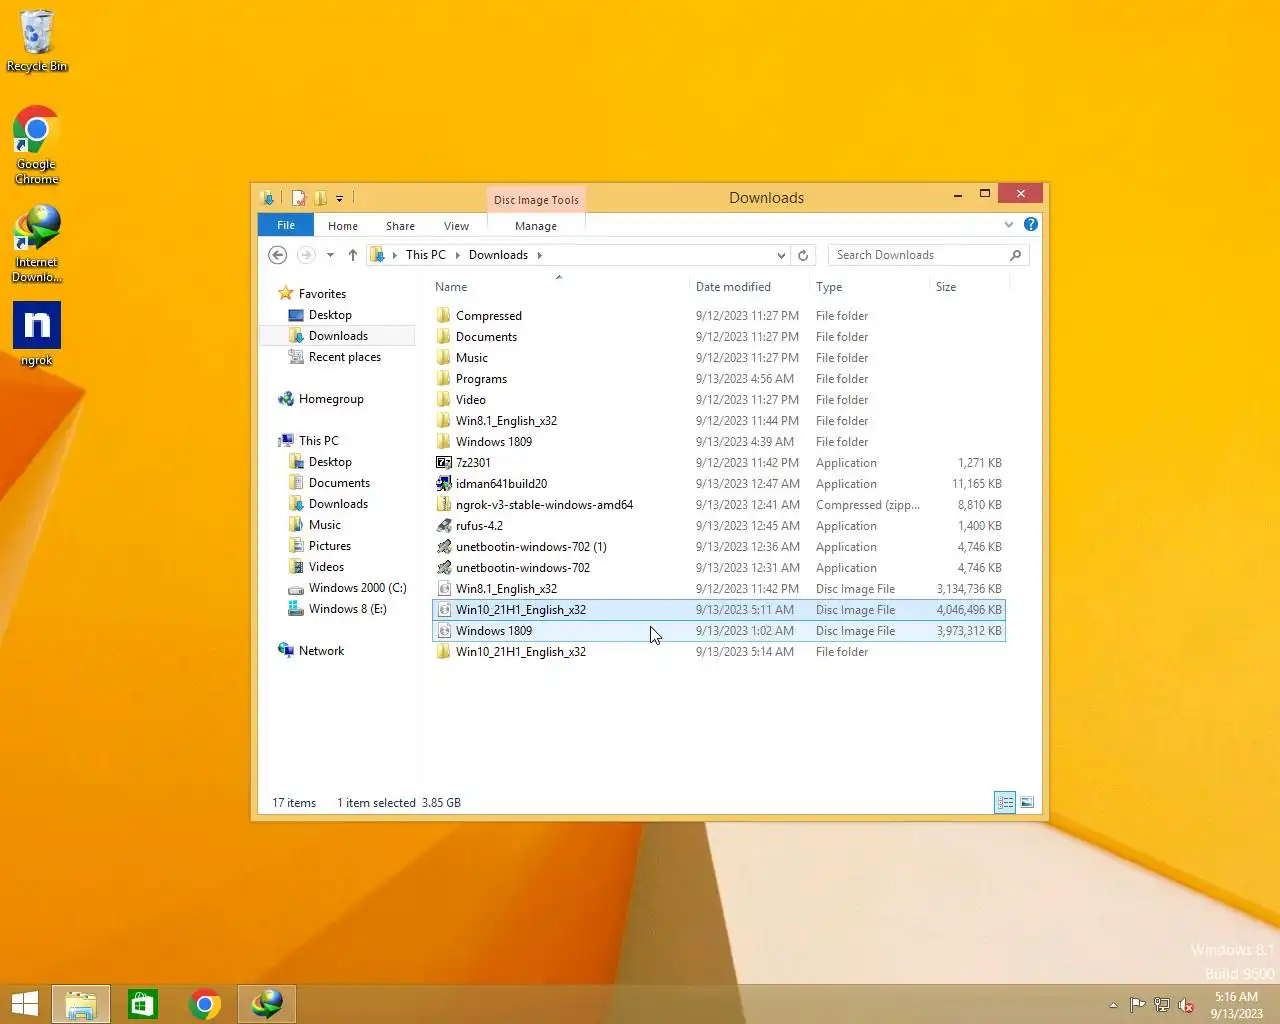Select unetbootin-windows-702 (1) file
Image resolution: width=1280 pixels, height=1024 pixels.
point(718,547)
